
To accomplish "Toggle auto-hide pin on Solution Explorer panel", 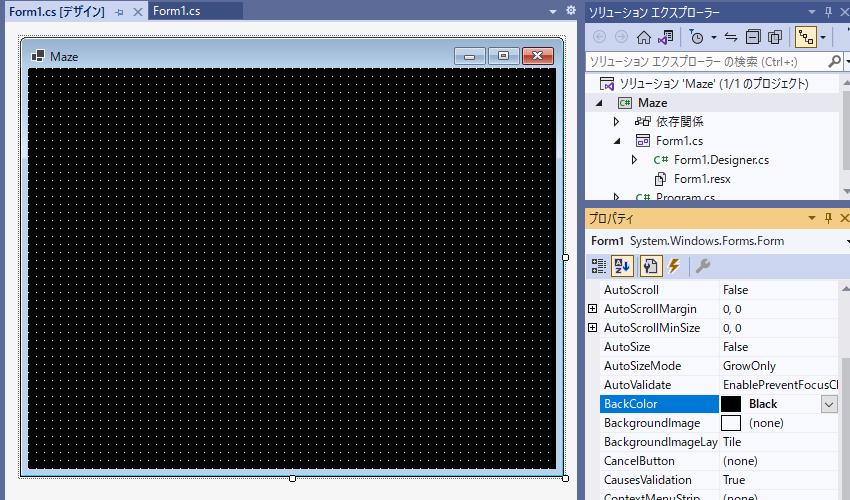I will click(828, 11).
